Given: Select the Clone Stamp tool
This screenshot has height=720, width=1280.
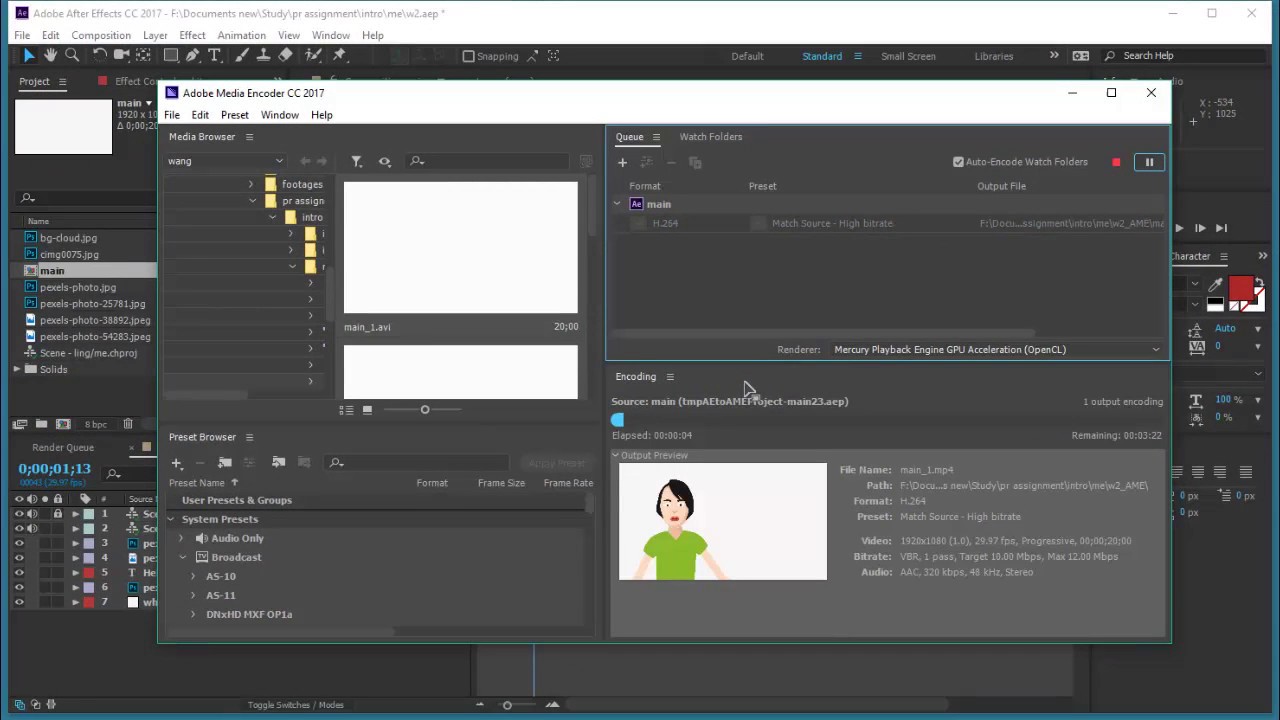Looking at the screenshot, I should point(263,56).
